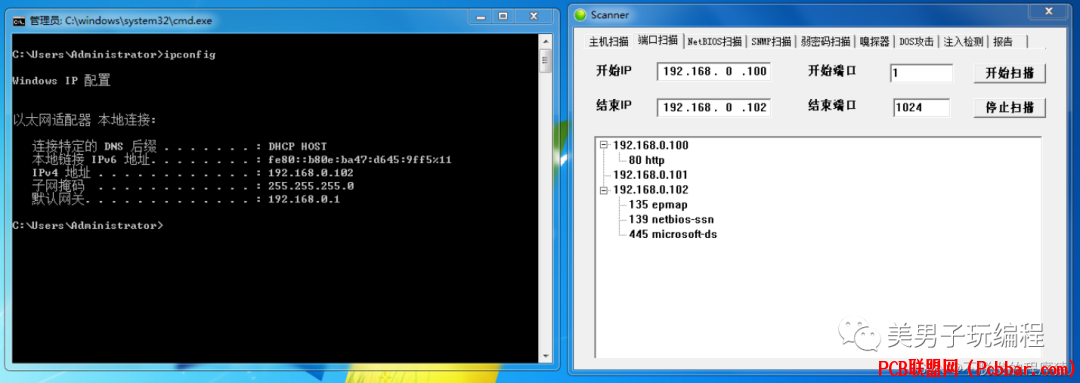1080x383 pixels.
Task: Click the IPv4 address 192.168.0.102 in cmd
Action: [311, 174]
